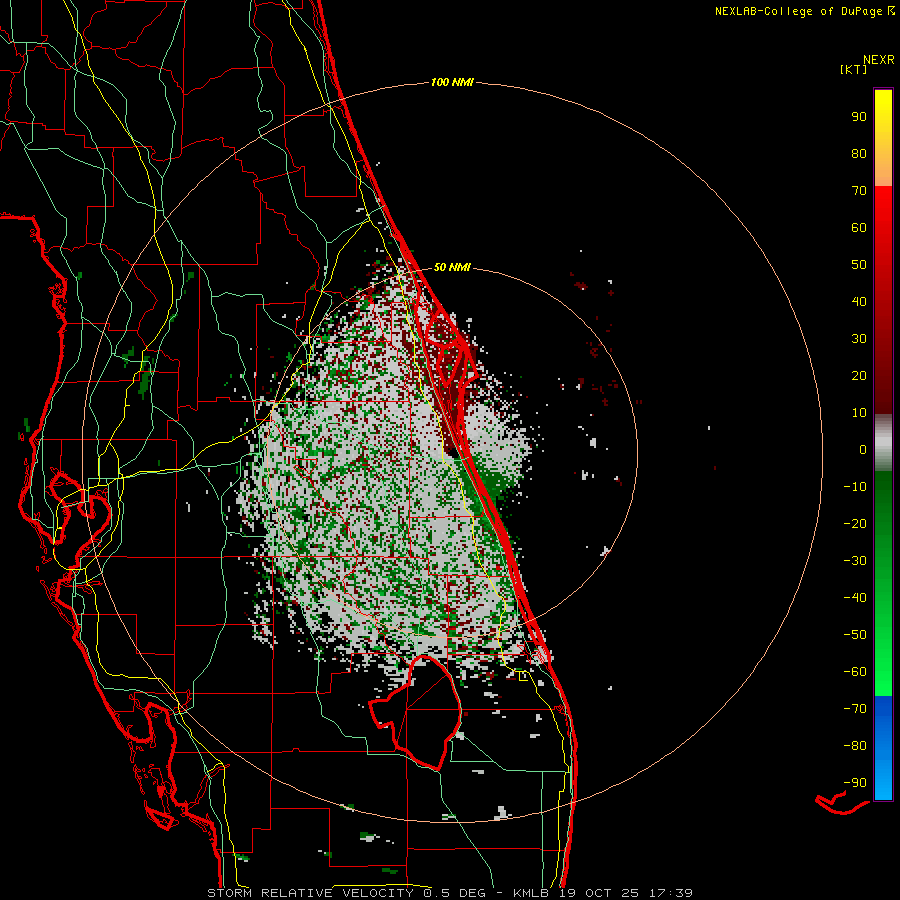Select the 0 scale label

863,449
